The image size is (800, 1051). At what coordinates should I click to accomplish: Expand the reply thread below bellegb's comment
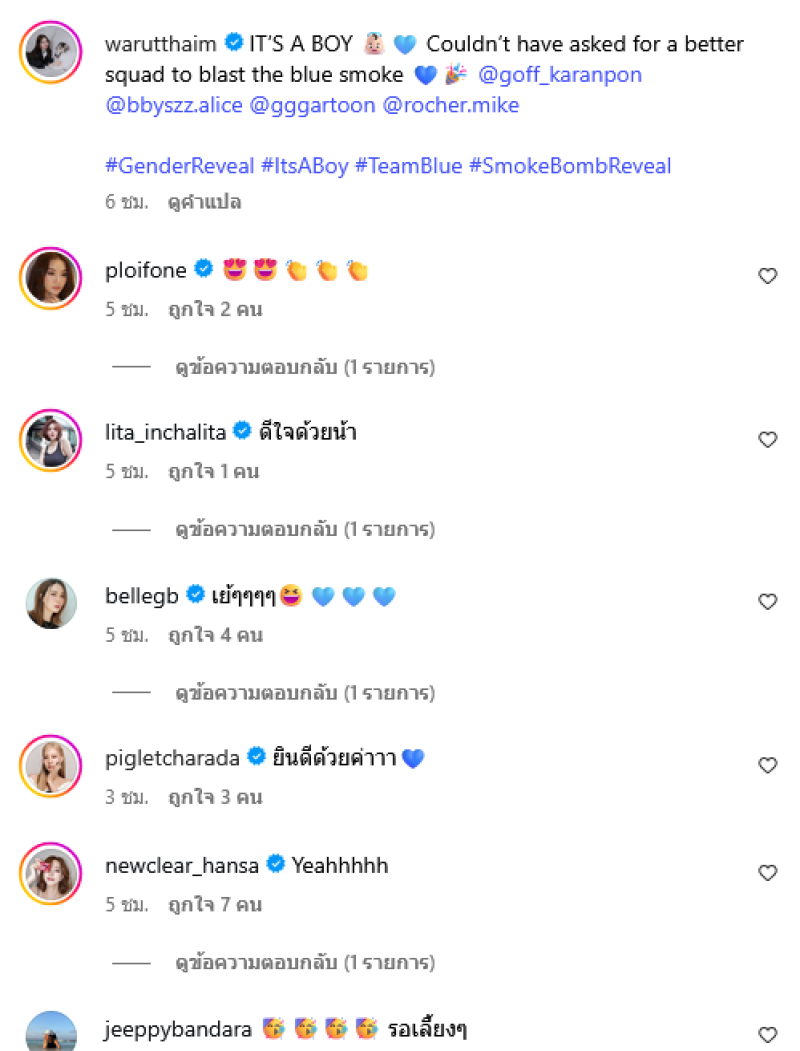click(x=304, y=693)
